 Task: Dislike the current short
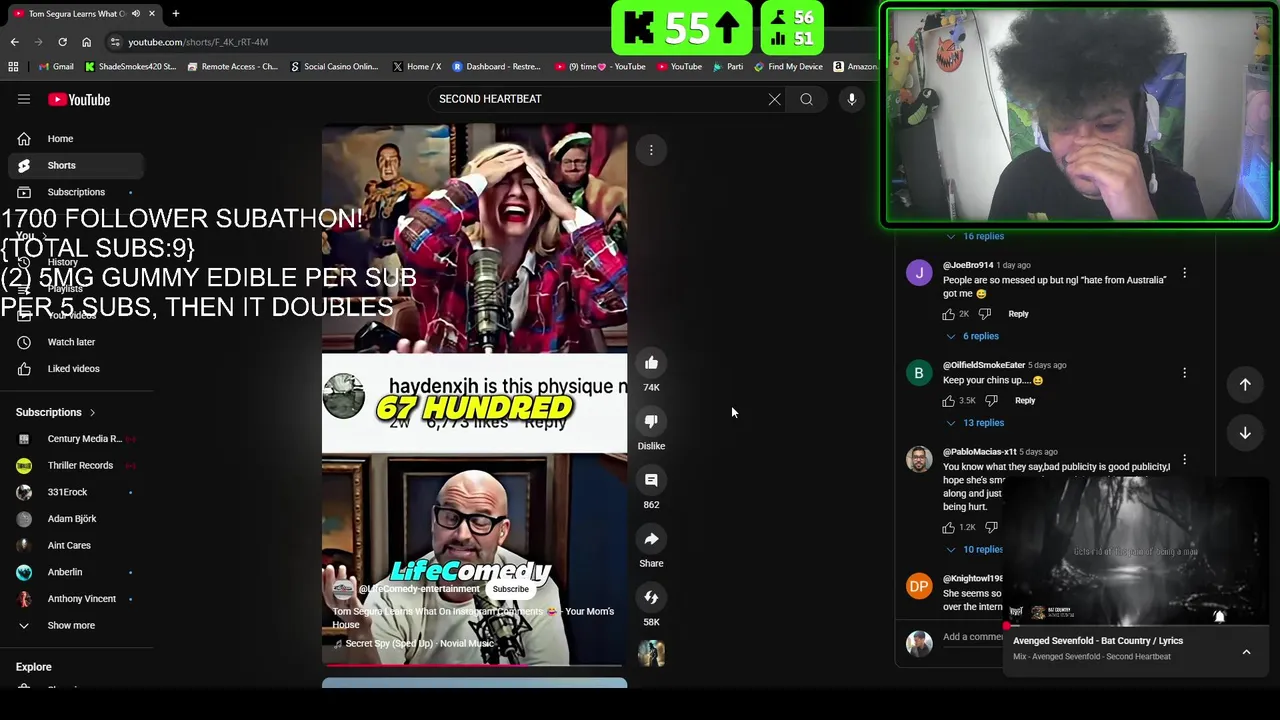(x=651, y=422)
